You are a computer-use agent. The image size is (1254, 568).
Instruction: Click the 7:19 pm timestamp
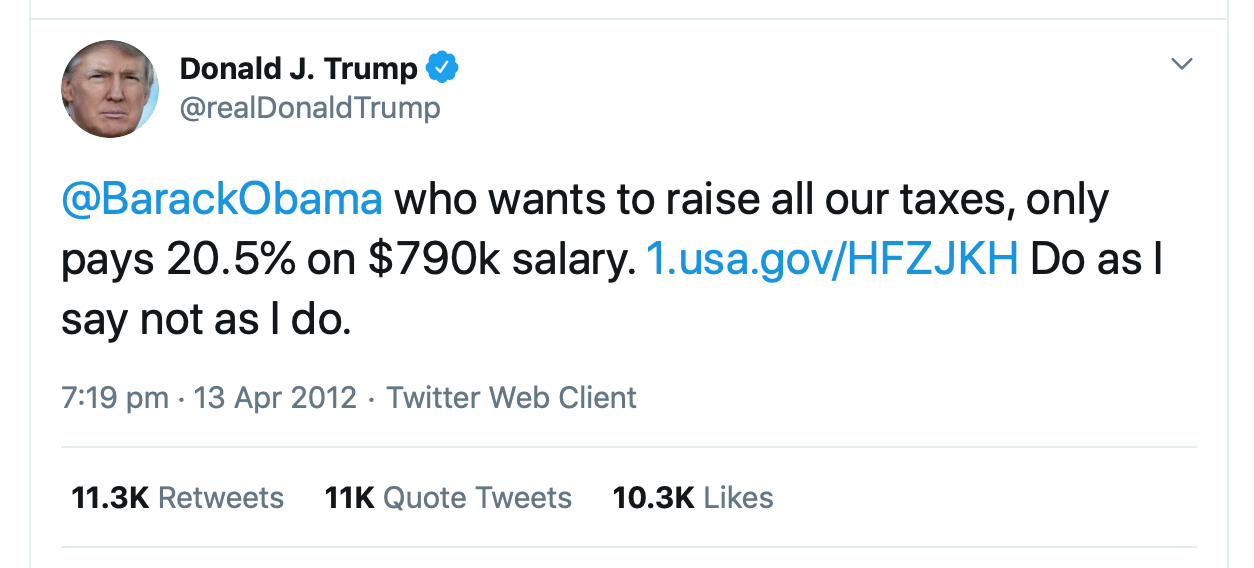tap(115, 397)
